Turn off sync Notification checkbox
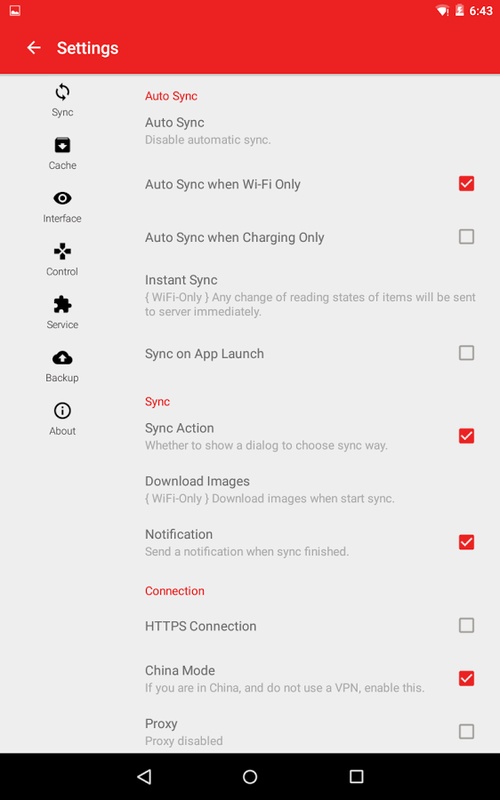Image resolution: width=500 pixels, height=800 pixels. (466, 542)
